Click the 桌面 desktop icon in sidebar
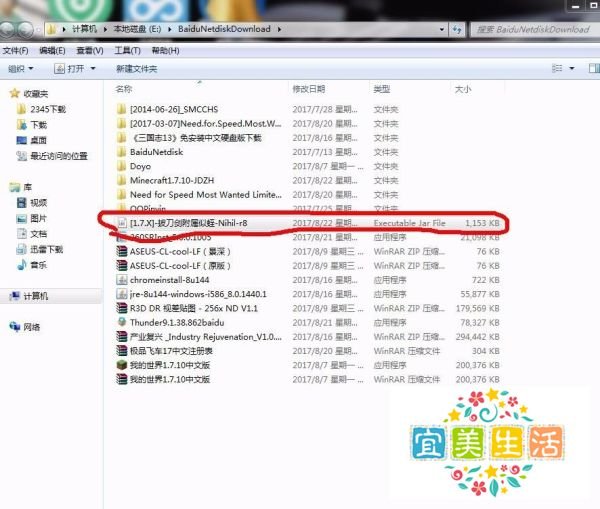This screenshot has width=600, height=509. tap(21, 140)
